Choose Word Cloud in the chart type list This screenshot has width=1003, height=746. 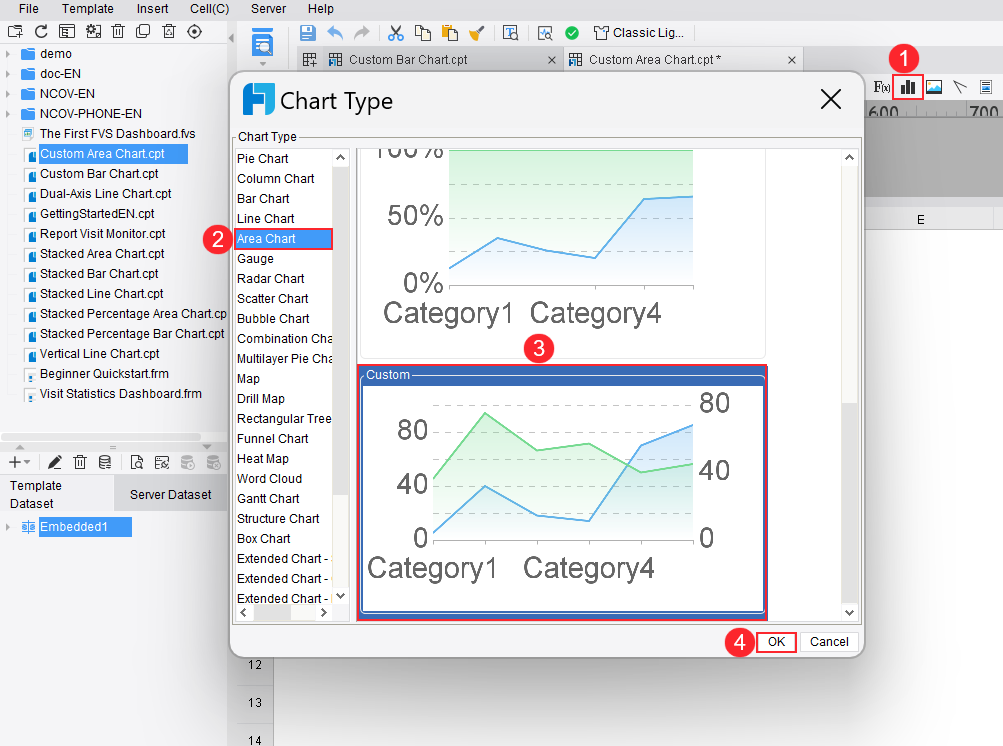pyautogui.click(x=283, y=479)
